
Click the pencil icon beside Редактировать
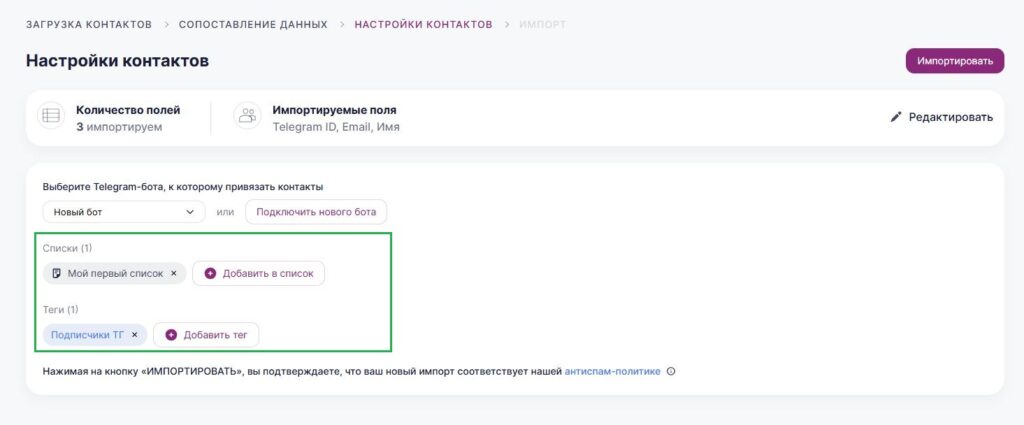click(x=896, y=118)
